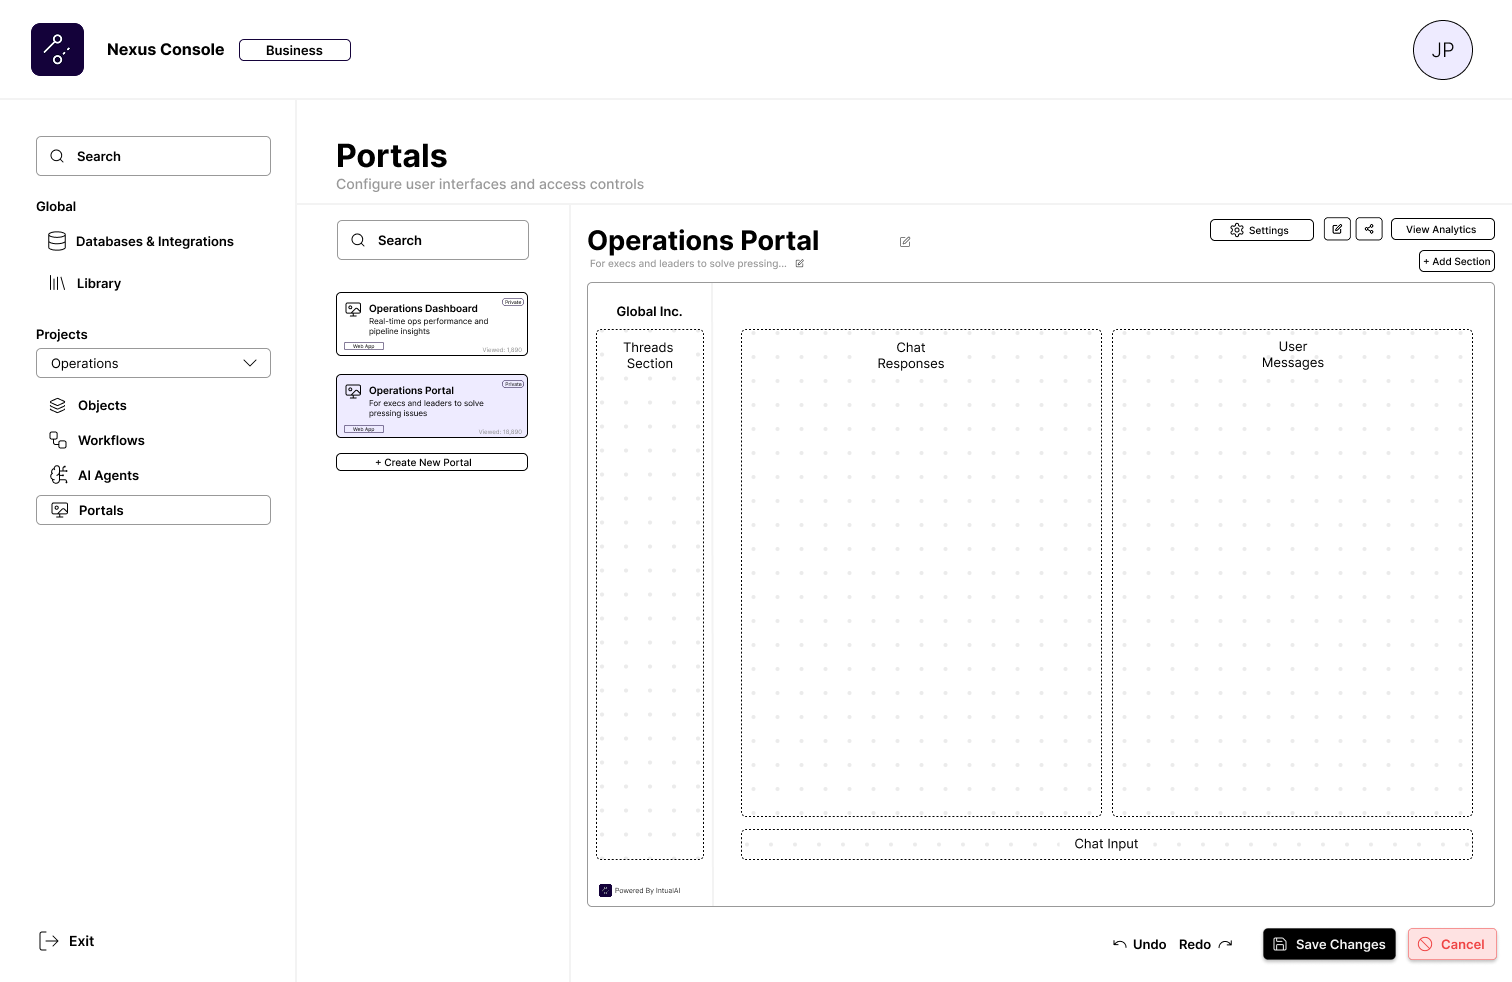The image size is (1512, 982).
Task: Open Databases & Integrations
Action: 154,242
